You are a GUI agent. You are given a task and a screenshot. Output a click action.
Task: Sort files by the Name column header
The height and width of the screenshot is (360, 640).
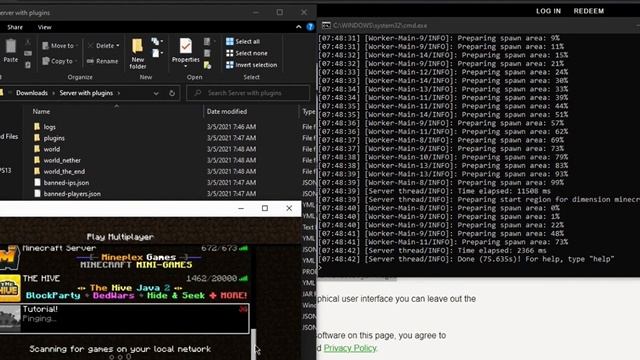click(x=41, y=111)
